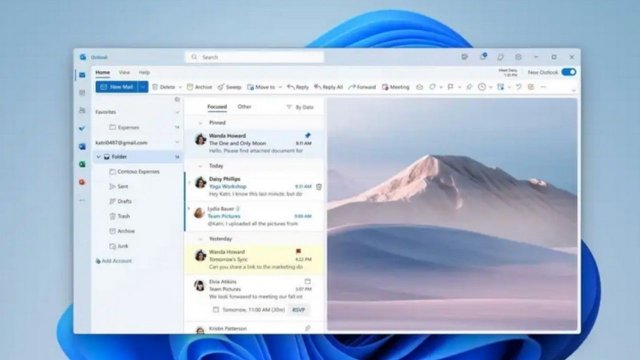Click the snooze clock icon
Screen dimensions: 640x360
pos(482,87)
